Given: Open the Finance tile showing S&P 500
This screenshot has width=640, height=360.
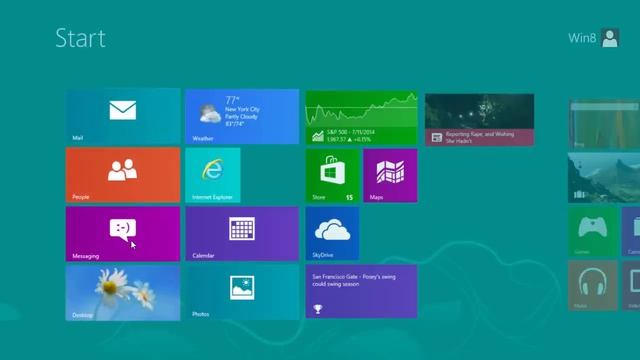Looking at the screenshot, I should point(361,118).
